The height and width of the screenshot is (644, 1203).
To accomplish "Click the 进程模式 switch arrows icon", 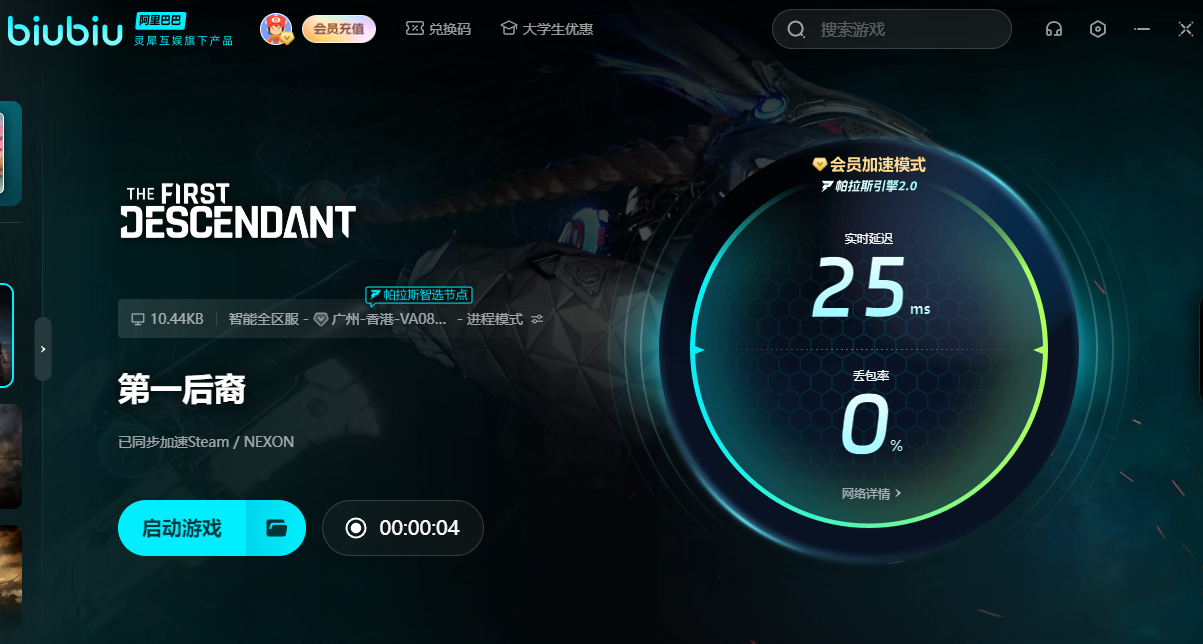I will (x=537, y=319).
